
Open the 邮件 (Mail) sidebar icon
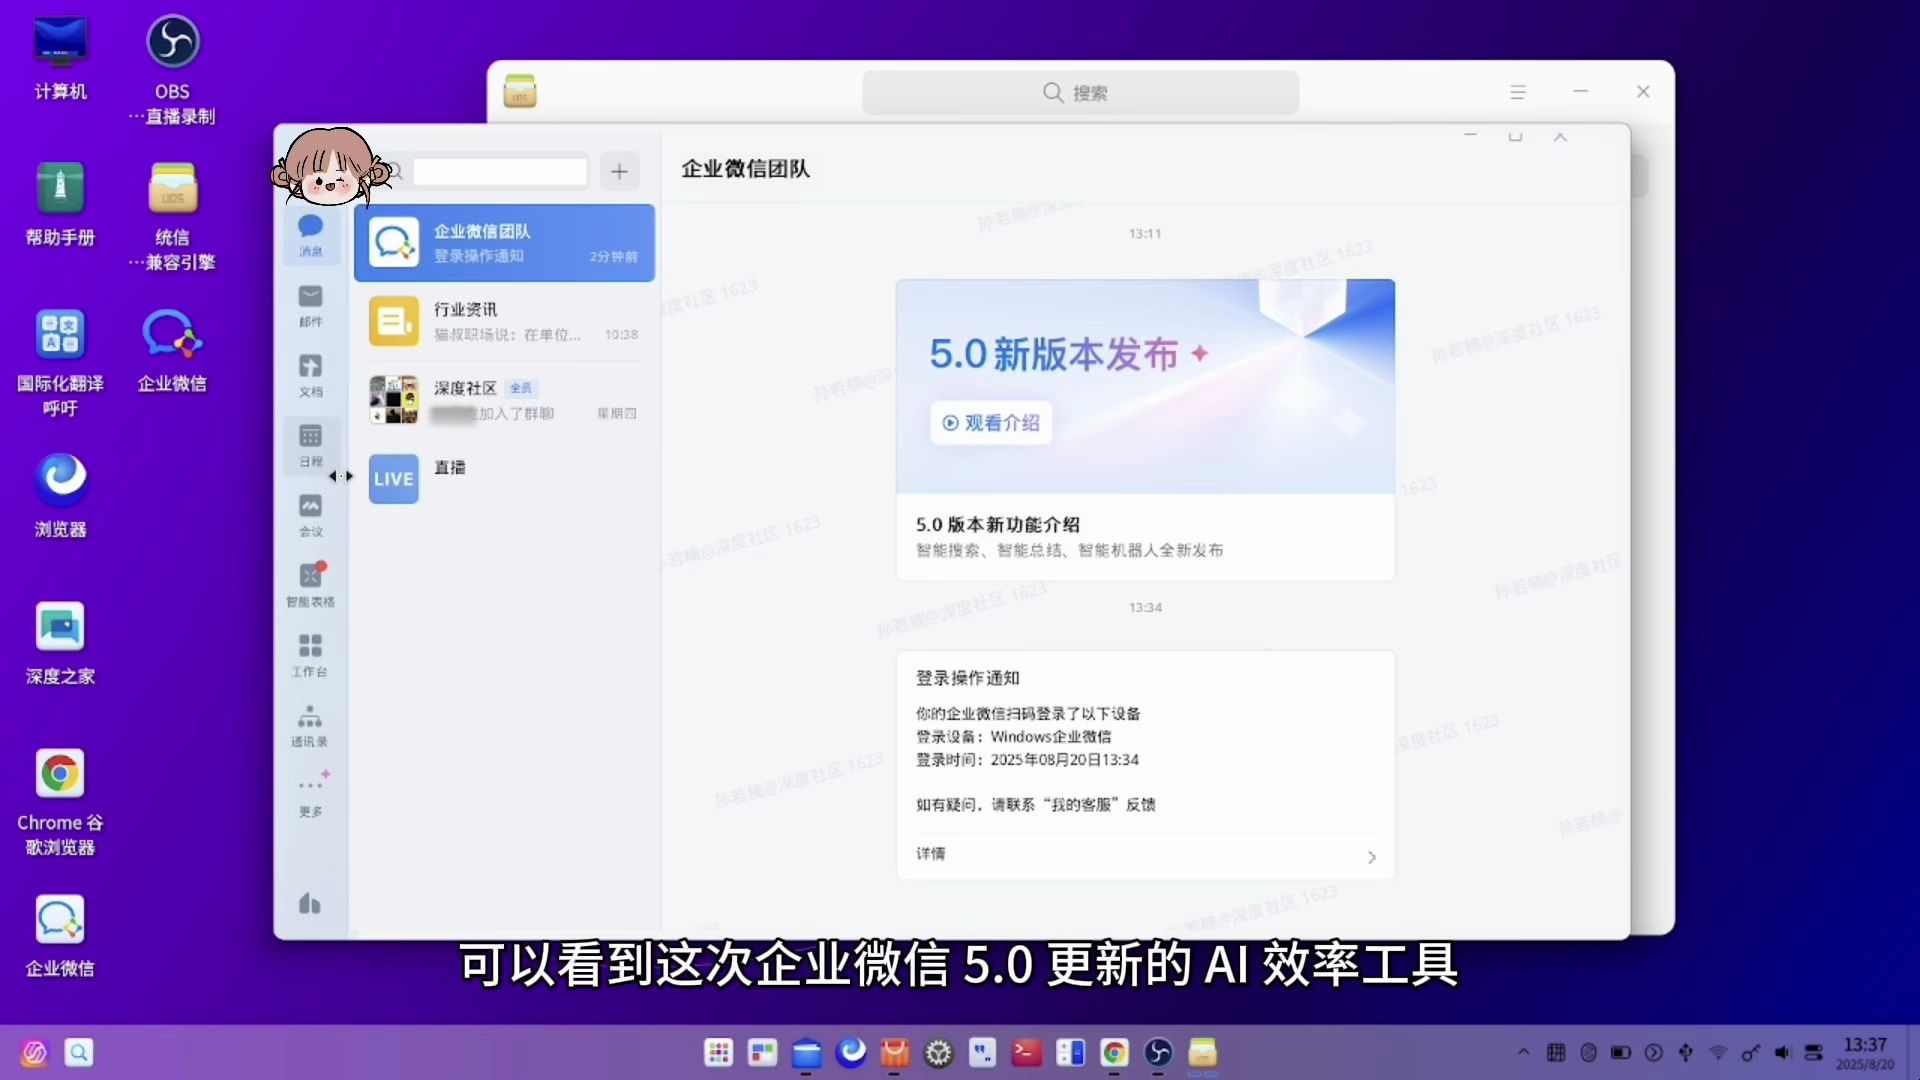point(311,306)
